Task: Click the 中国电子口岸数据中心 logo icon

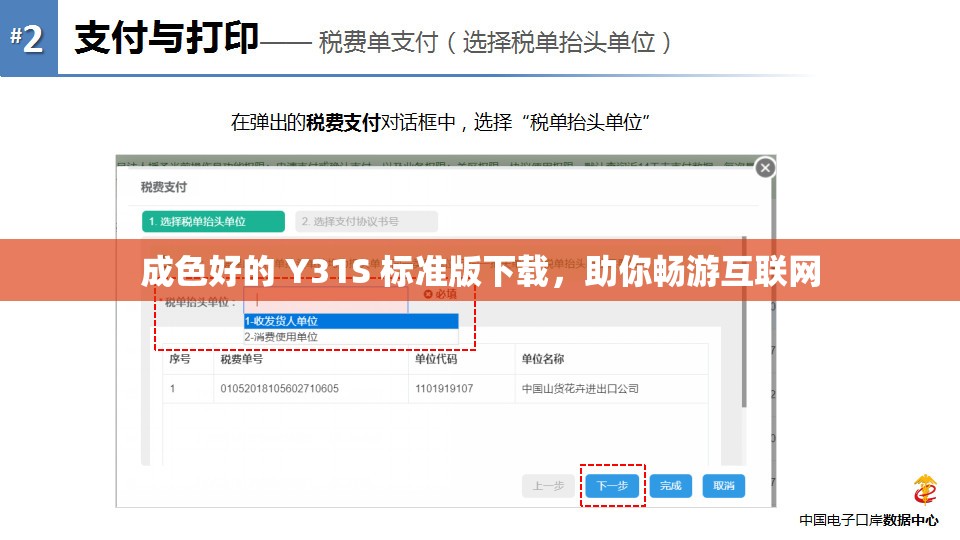Action: (924, 490)
